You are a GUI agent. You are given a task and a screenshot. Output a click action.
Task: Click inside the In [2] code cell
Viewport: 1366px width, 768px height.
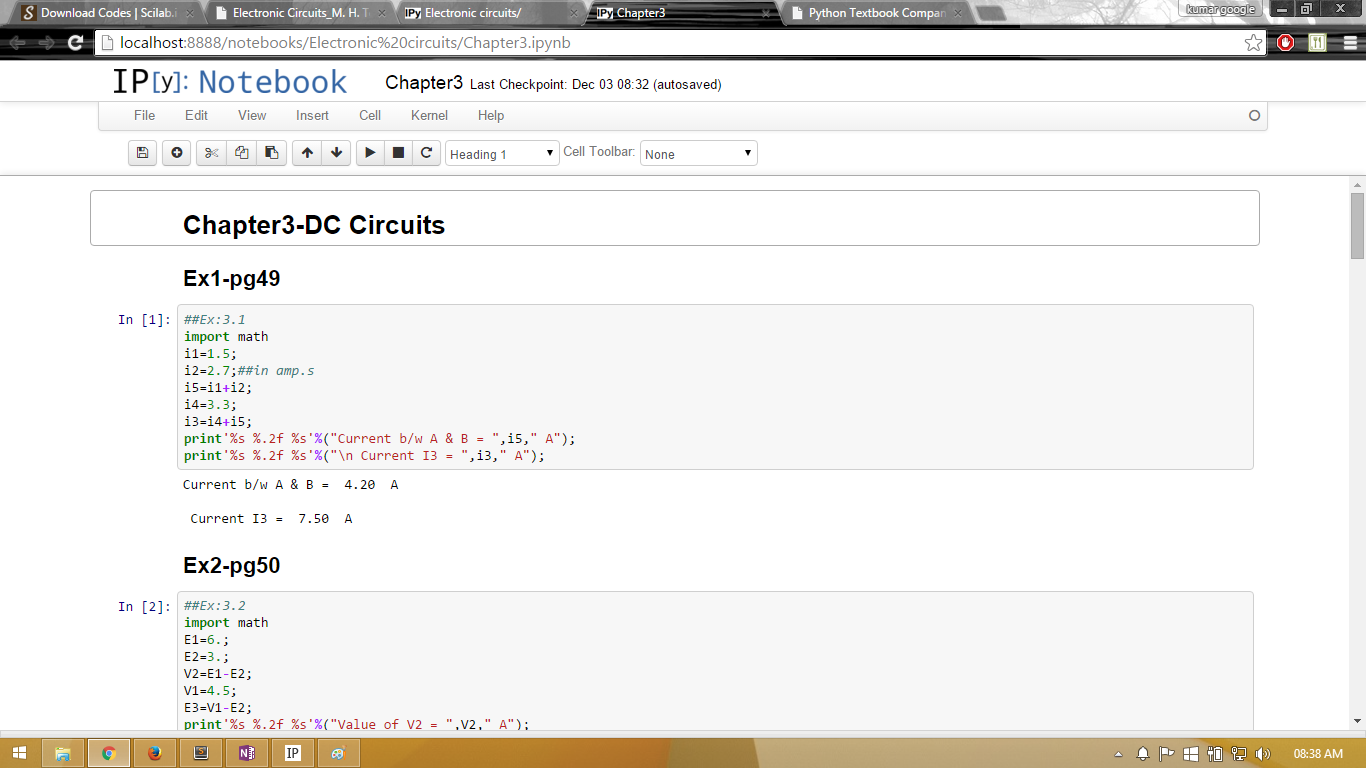715,662
